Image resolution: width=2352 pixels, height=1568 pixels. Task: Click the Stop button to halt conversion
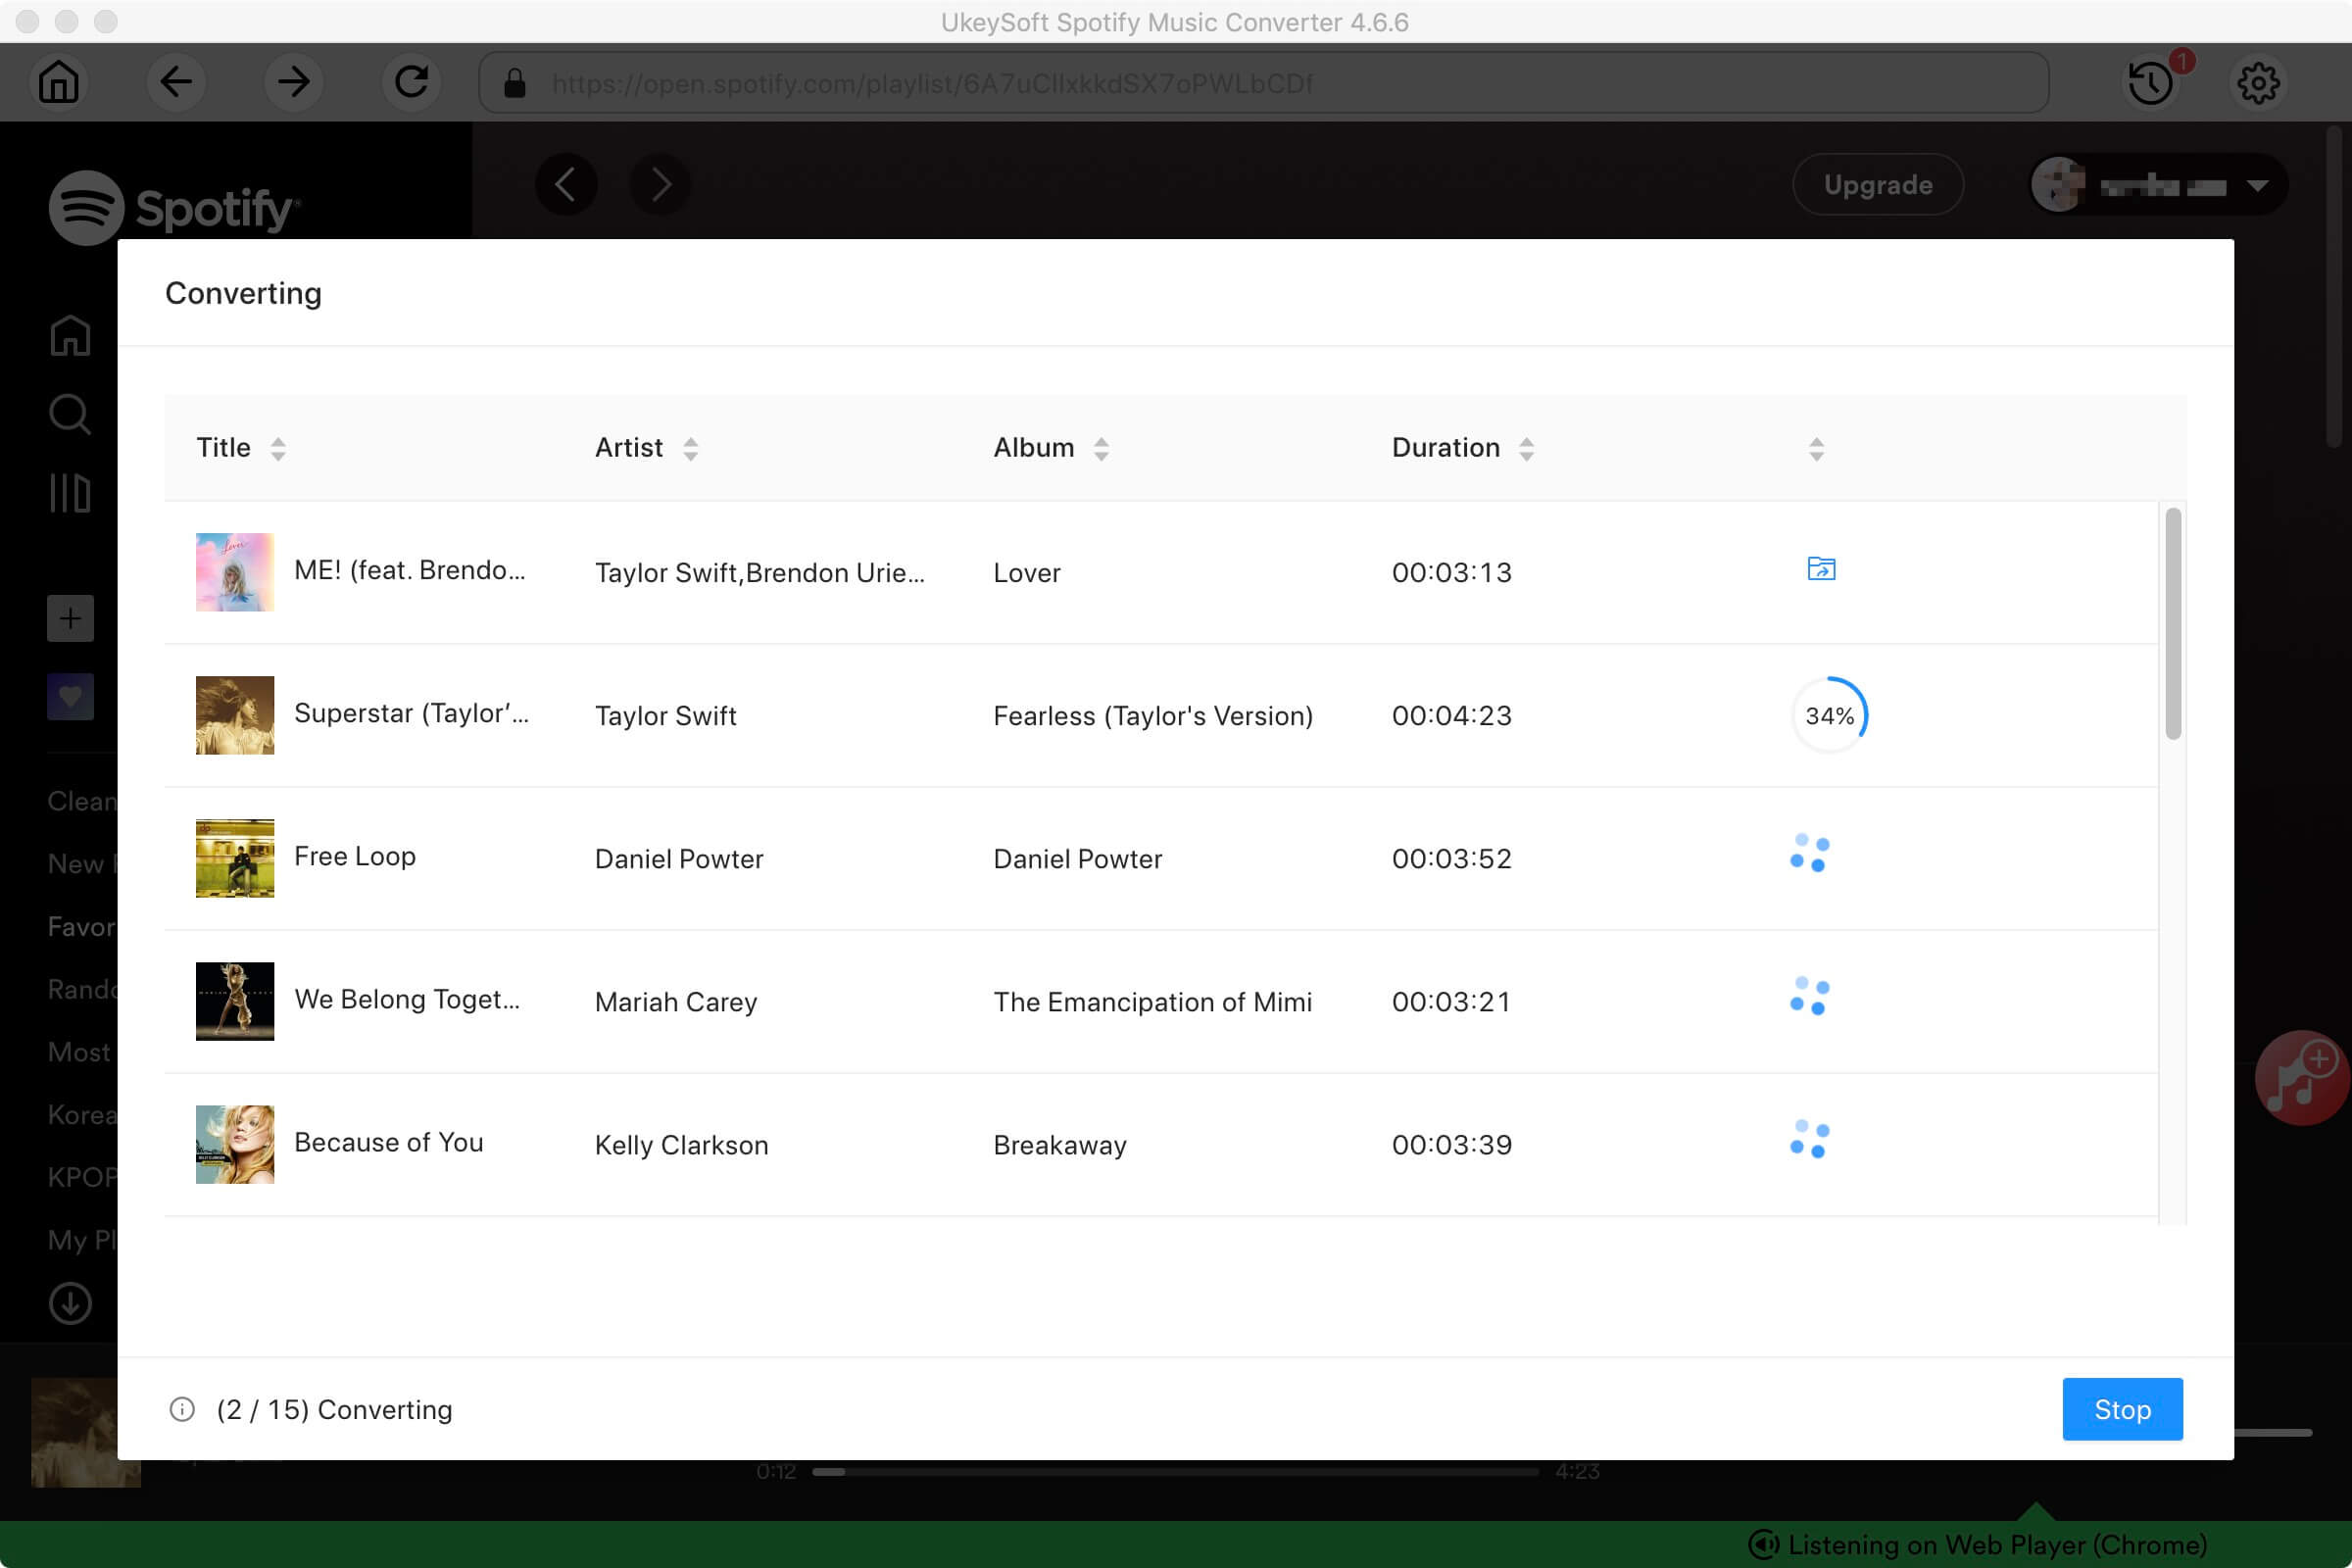point(2123,1409)
